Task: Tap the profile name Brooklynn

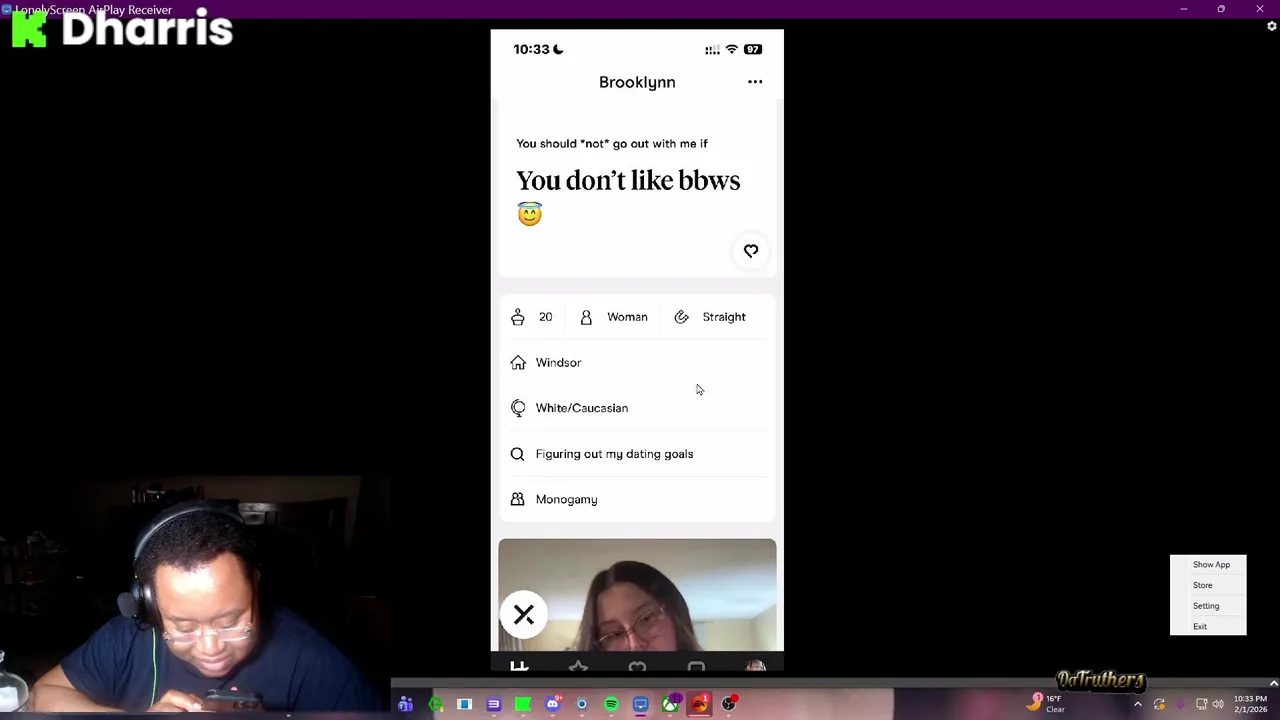Action: click(x=637, y=82)
